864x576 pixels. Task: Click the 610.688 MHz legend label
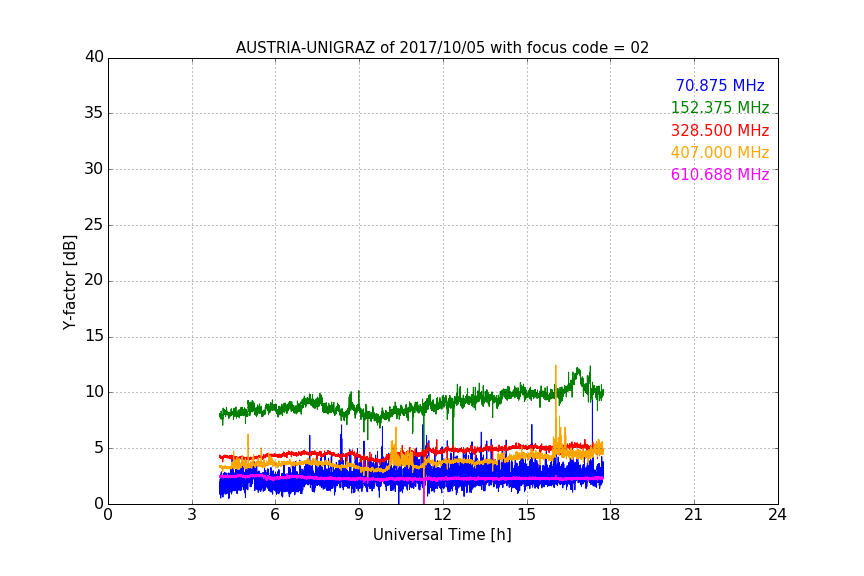click(720, 174)
